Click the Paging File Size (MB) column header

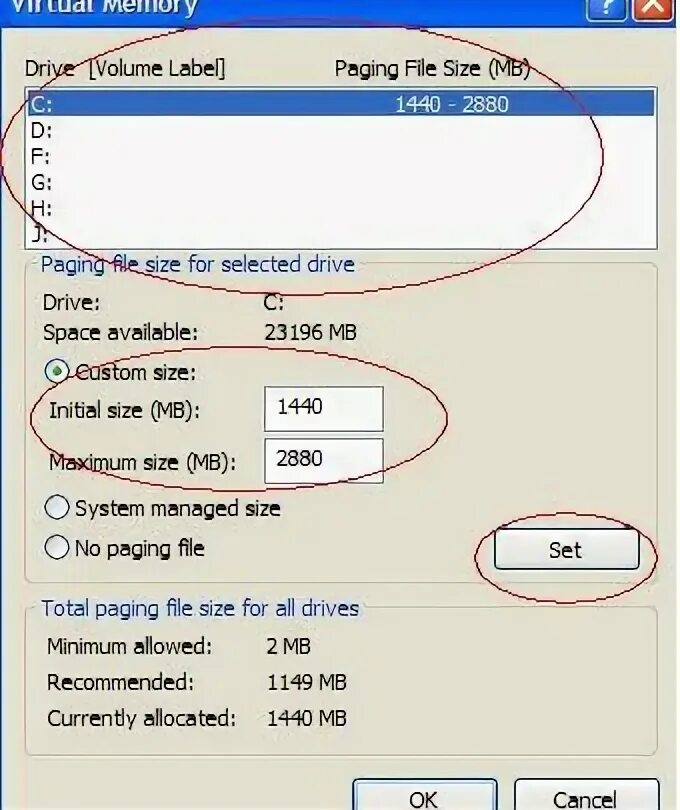(x=432, y=69)
